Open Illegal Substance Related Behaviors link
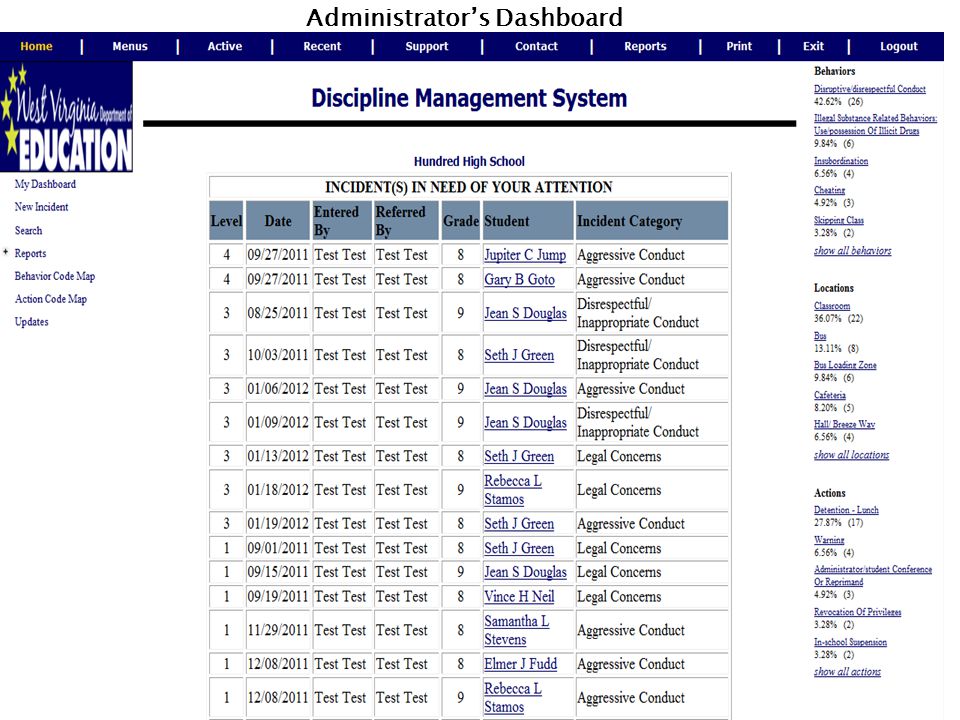The height and width of the screenshot is (720, 960). click(875, 125)
